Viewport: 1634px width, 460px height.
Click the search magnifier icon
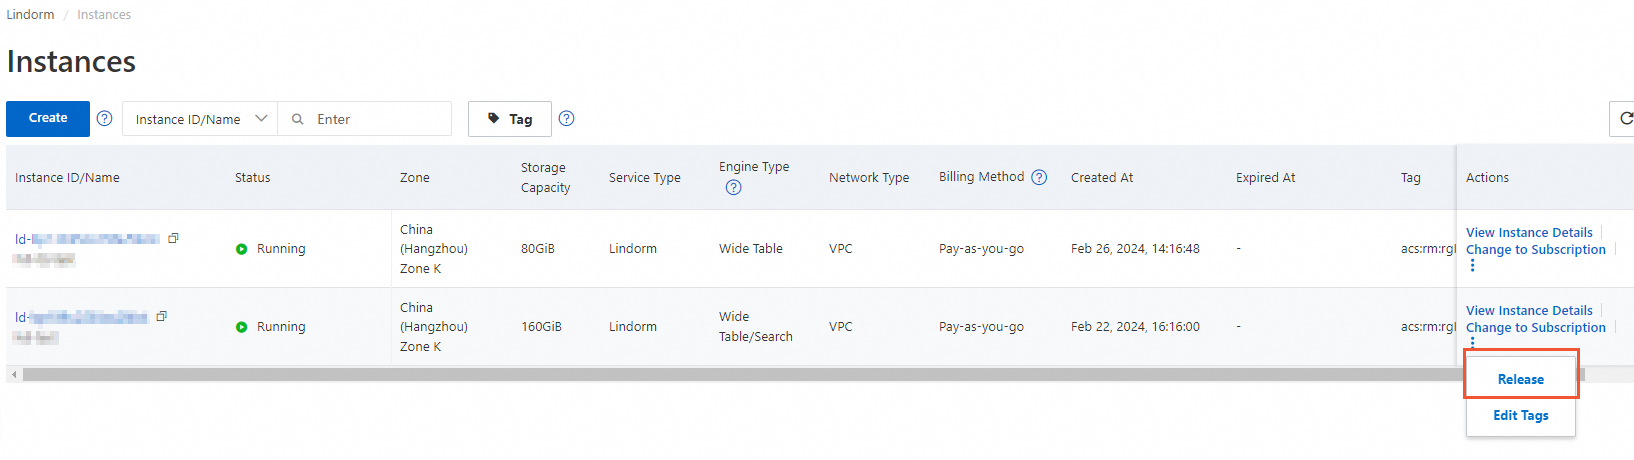pos(297,119)
